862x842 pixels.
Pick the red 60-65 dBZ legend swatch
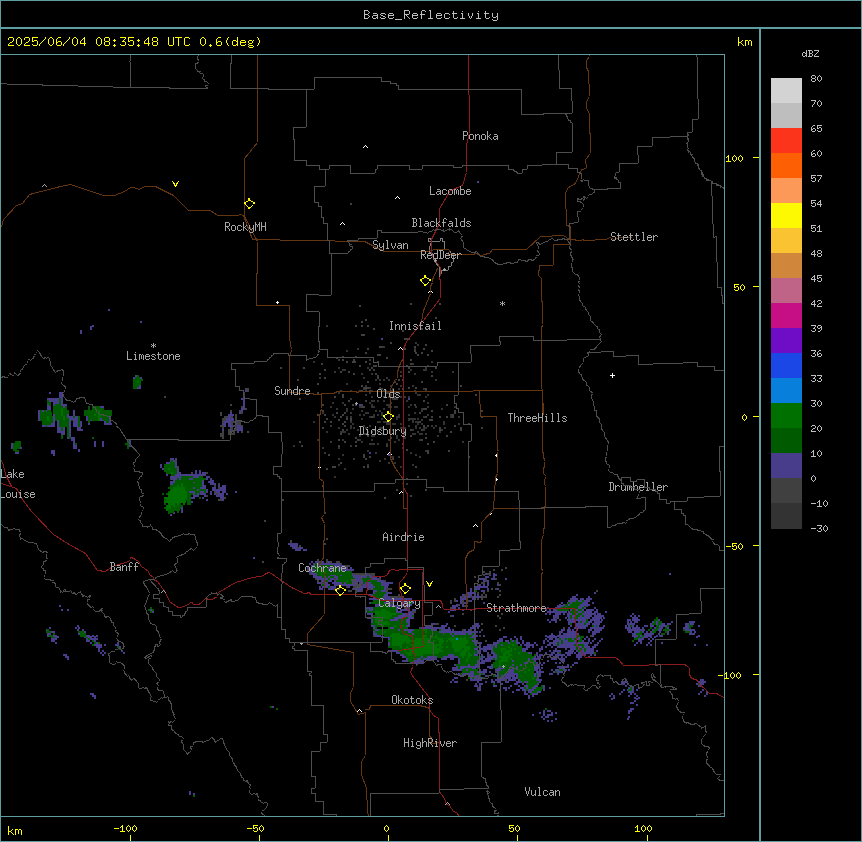786,140
